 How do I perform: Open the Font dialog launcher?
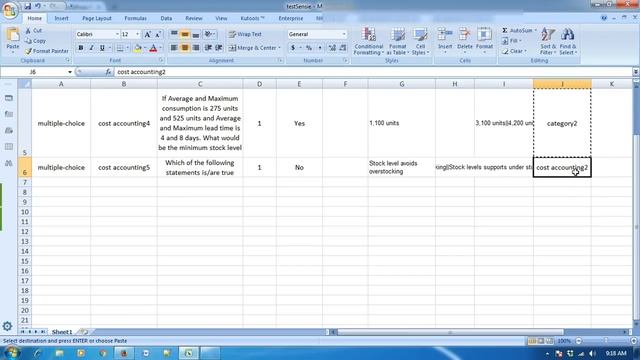click(x=161, y=60)
